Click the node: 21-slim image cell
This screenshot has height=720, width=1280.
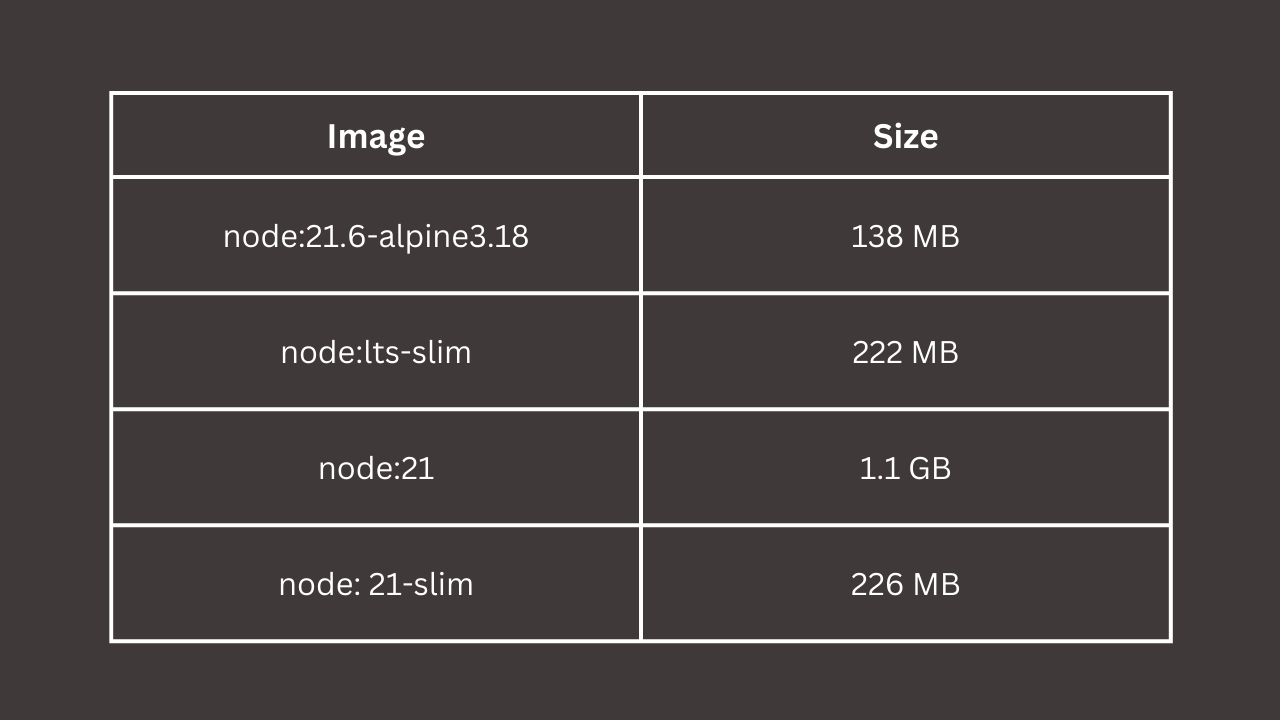click(376, 584)
